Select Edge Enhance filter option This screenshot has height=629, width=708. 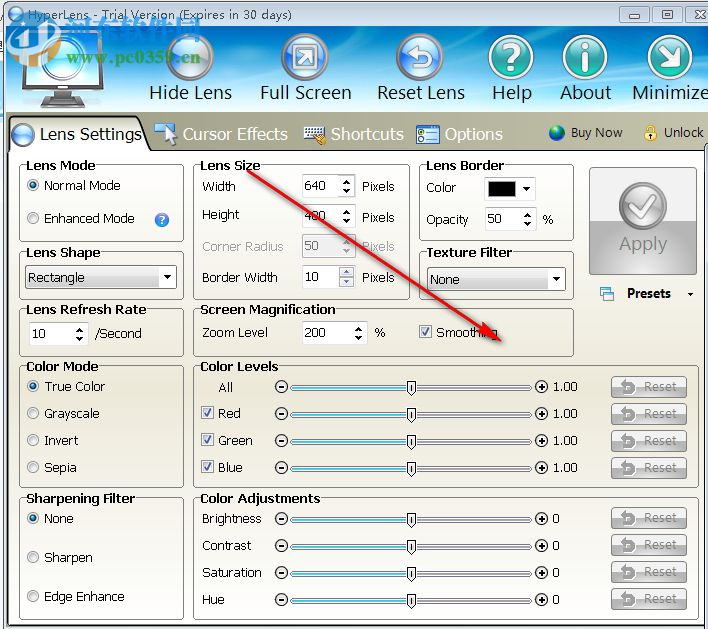coord(33,596)
